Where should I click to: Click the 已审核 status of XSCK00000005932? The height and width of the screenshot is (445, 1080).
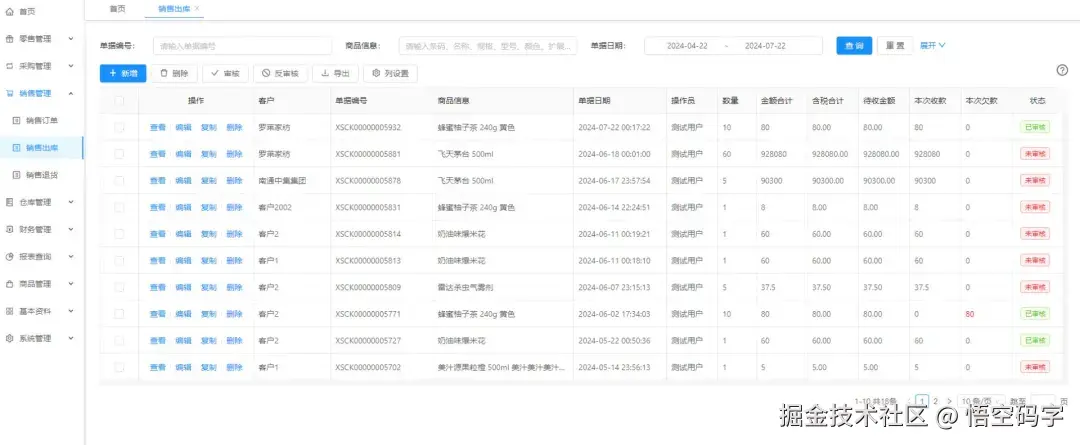(x=1035, y=127)
